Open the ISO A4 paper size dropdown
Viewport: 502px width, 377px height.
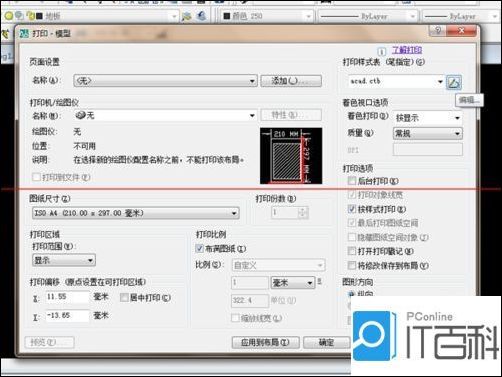point(136,213)
